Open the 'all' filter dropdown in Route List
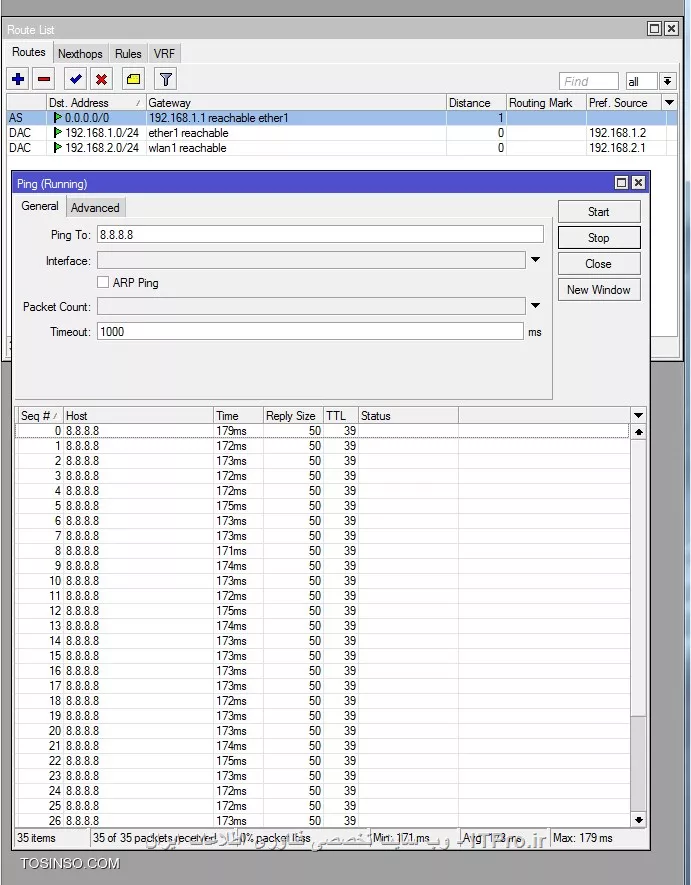 (x=667, y=81)
